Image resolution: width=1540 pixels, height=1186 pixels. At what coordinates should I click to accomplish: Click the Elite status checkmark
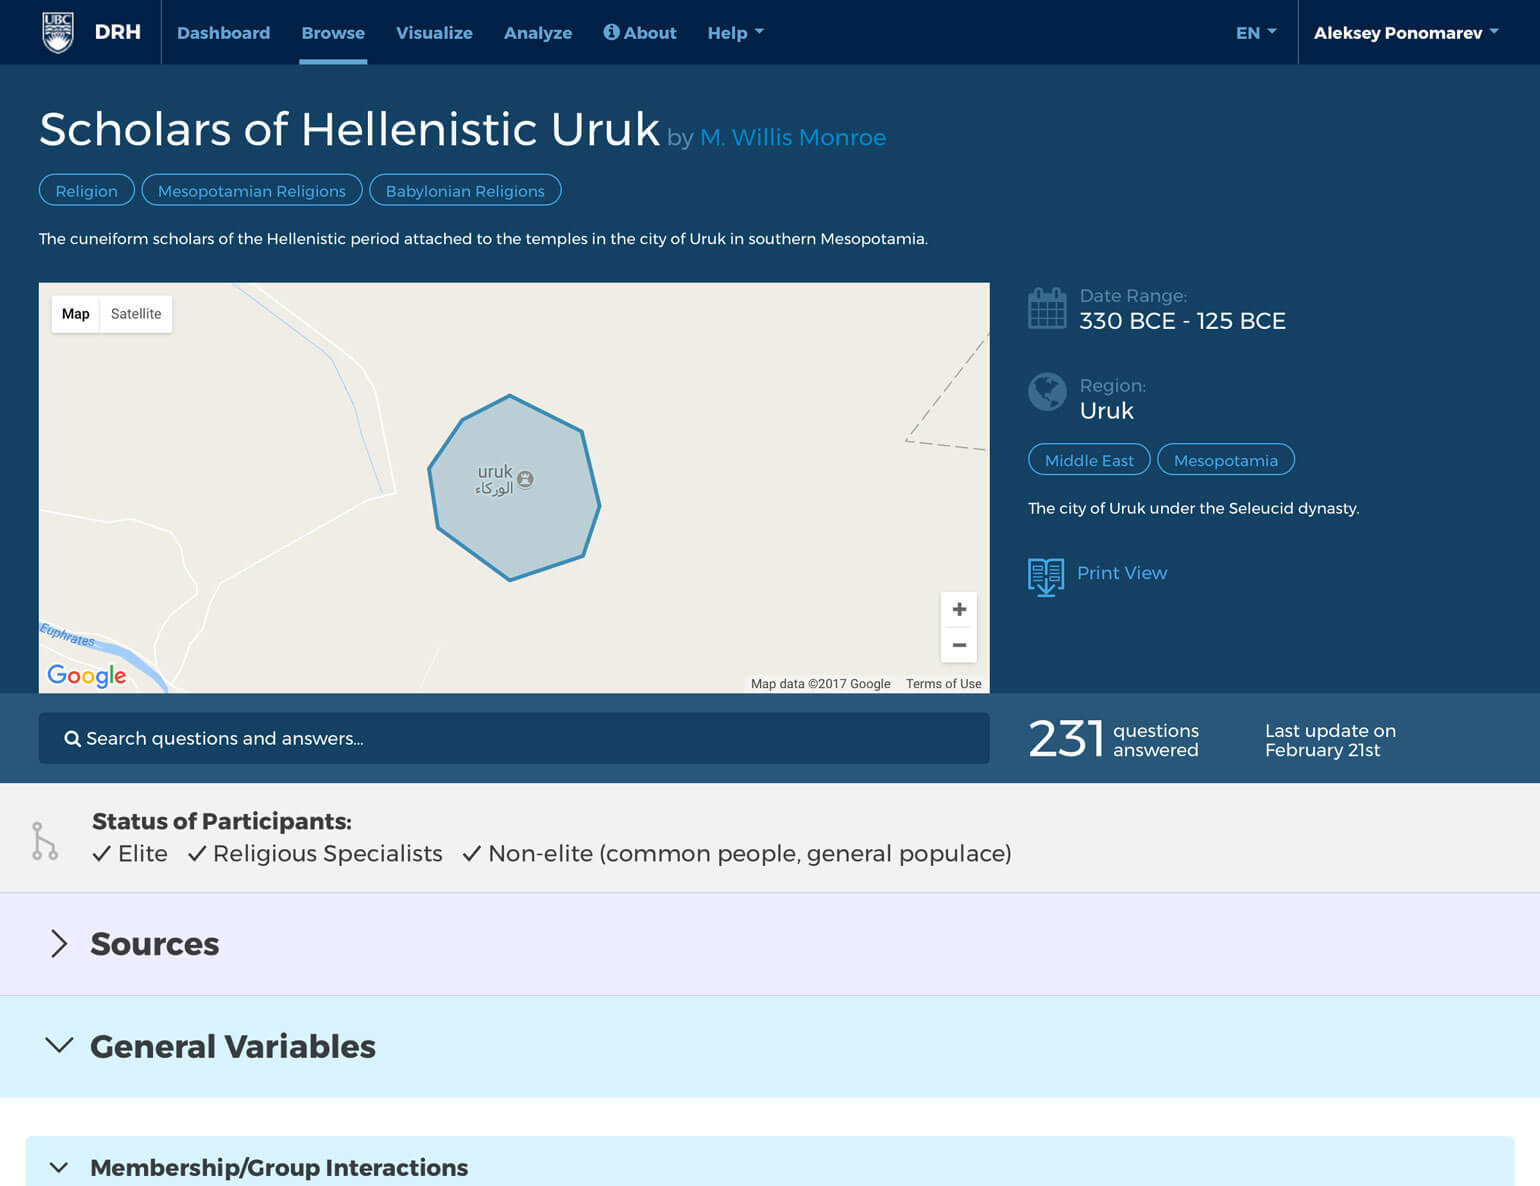pyautogui.click(x=102, y=854)
